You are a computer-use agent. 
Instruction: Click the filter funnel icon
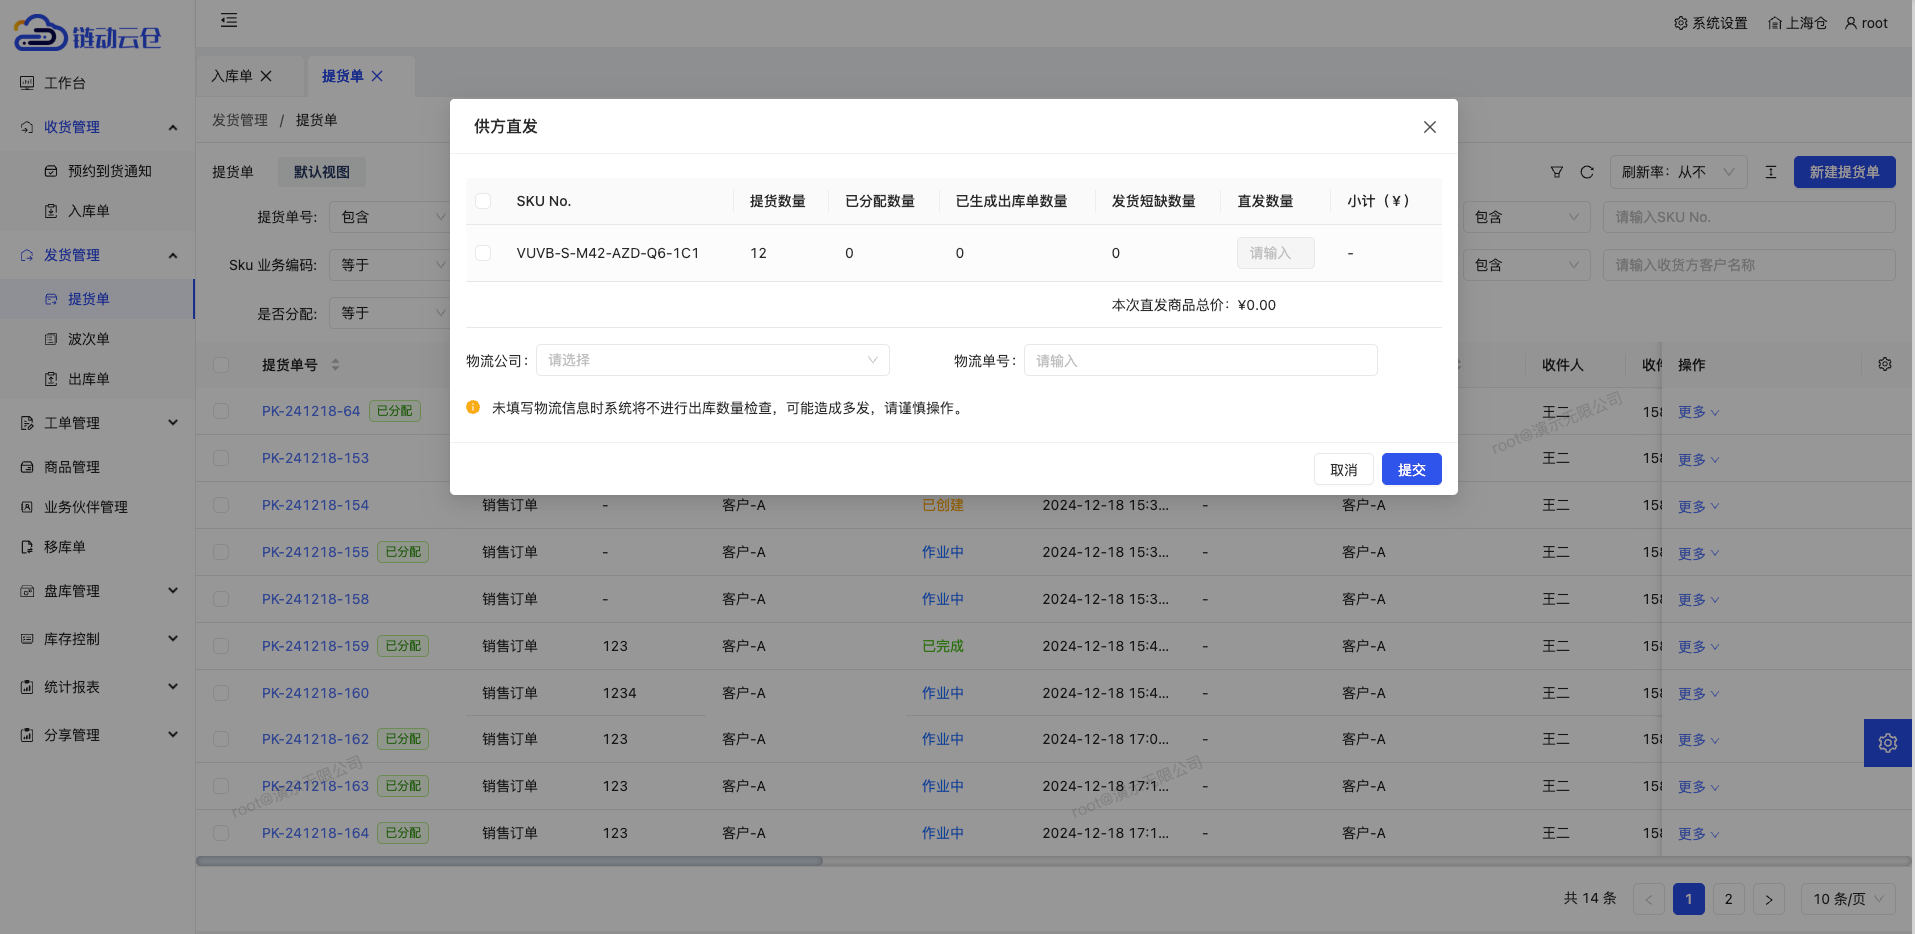(1556, 172)
